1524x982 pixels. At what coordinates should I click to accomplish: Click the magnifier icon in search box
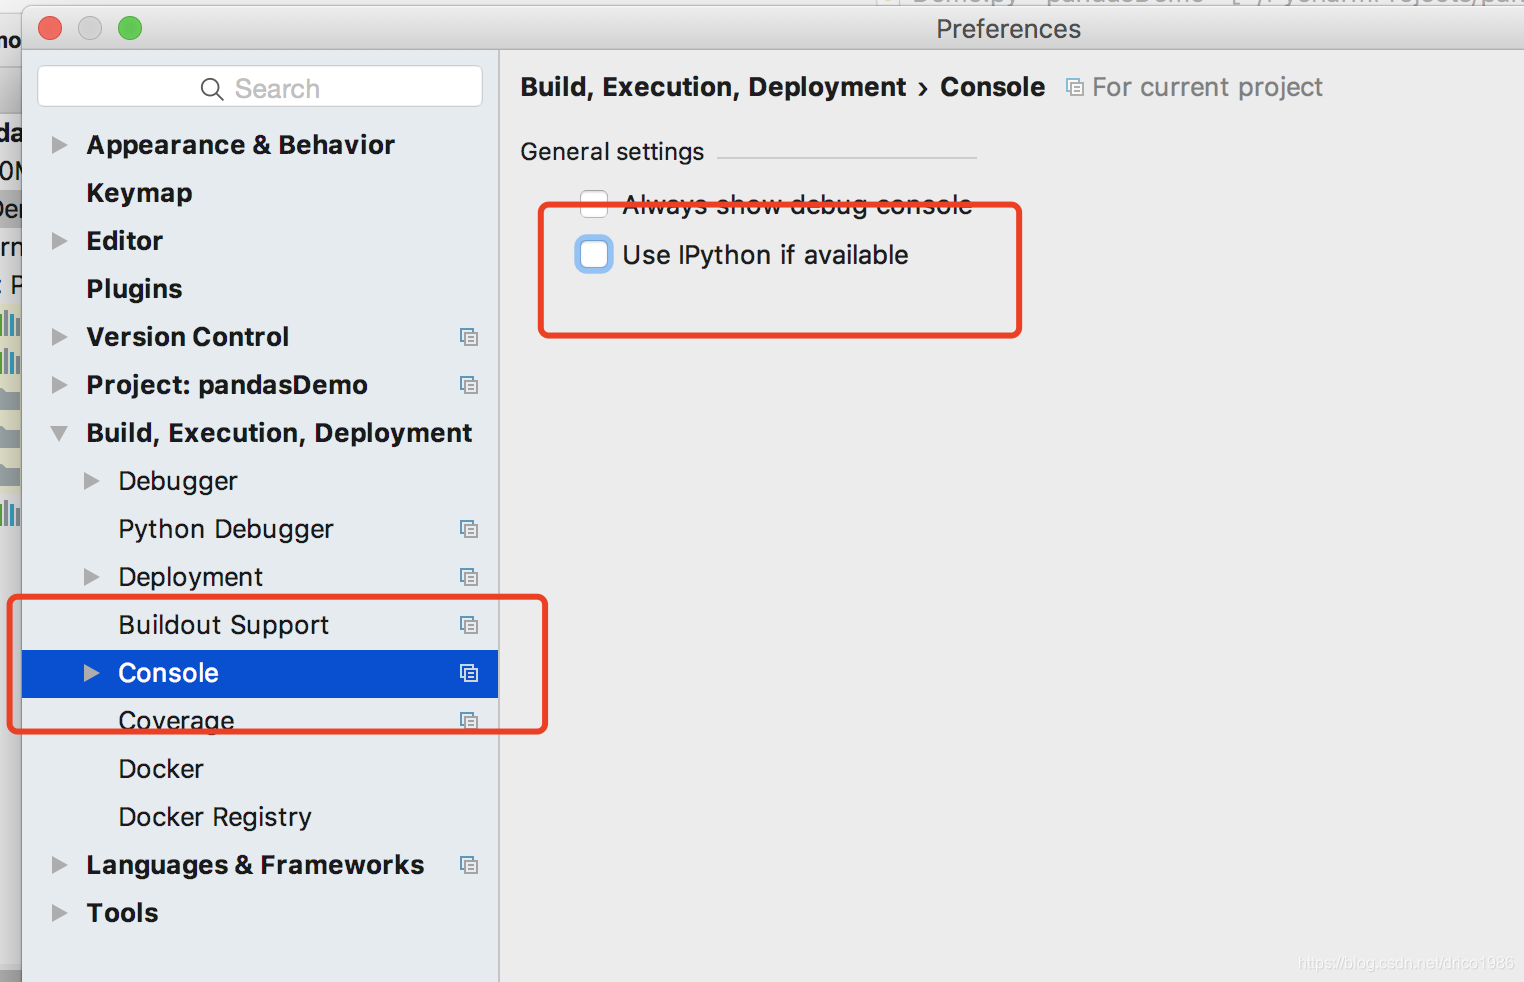click(x=212, y=89)
